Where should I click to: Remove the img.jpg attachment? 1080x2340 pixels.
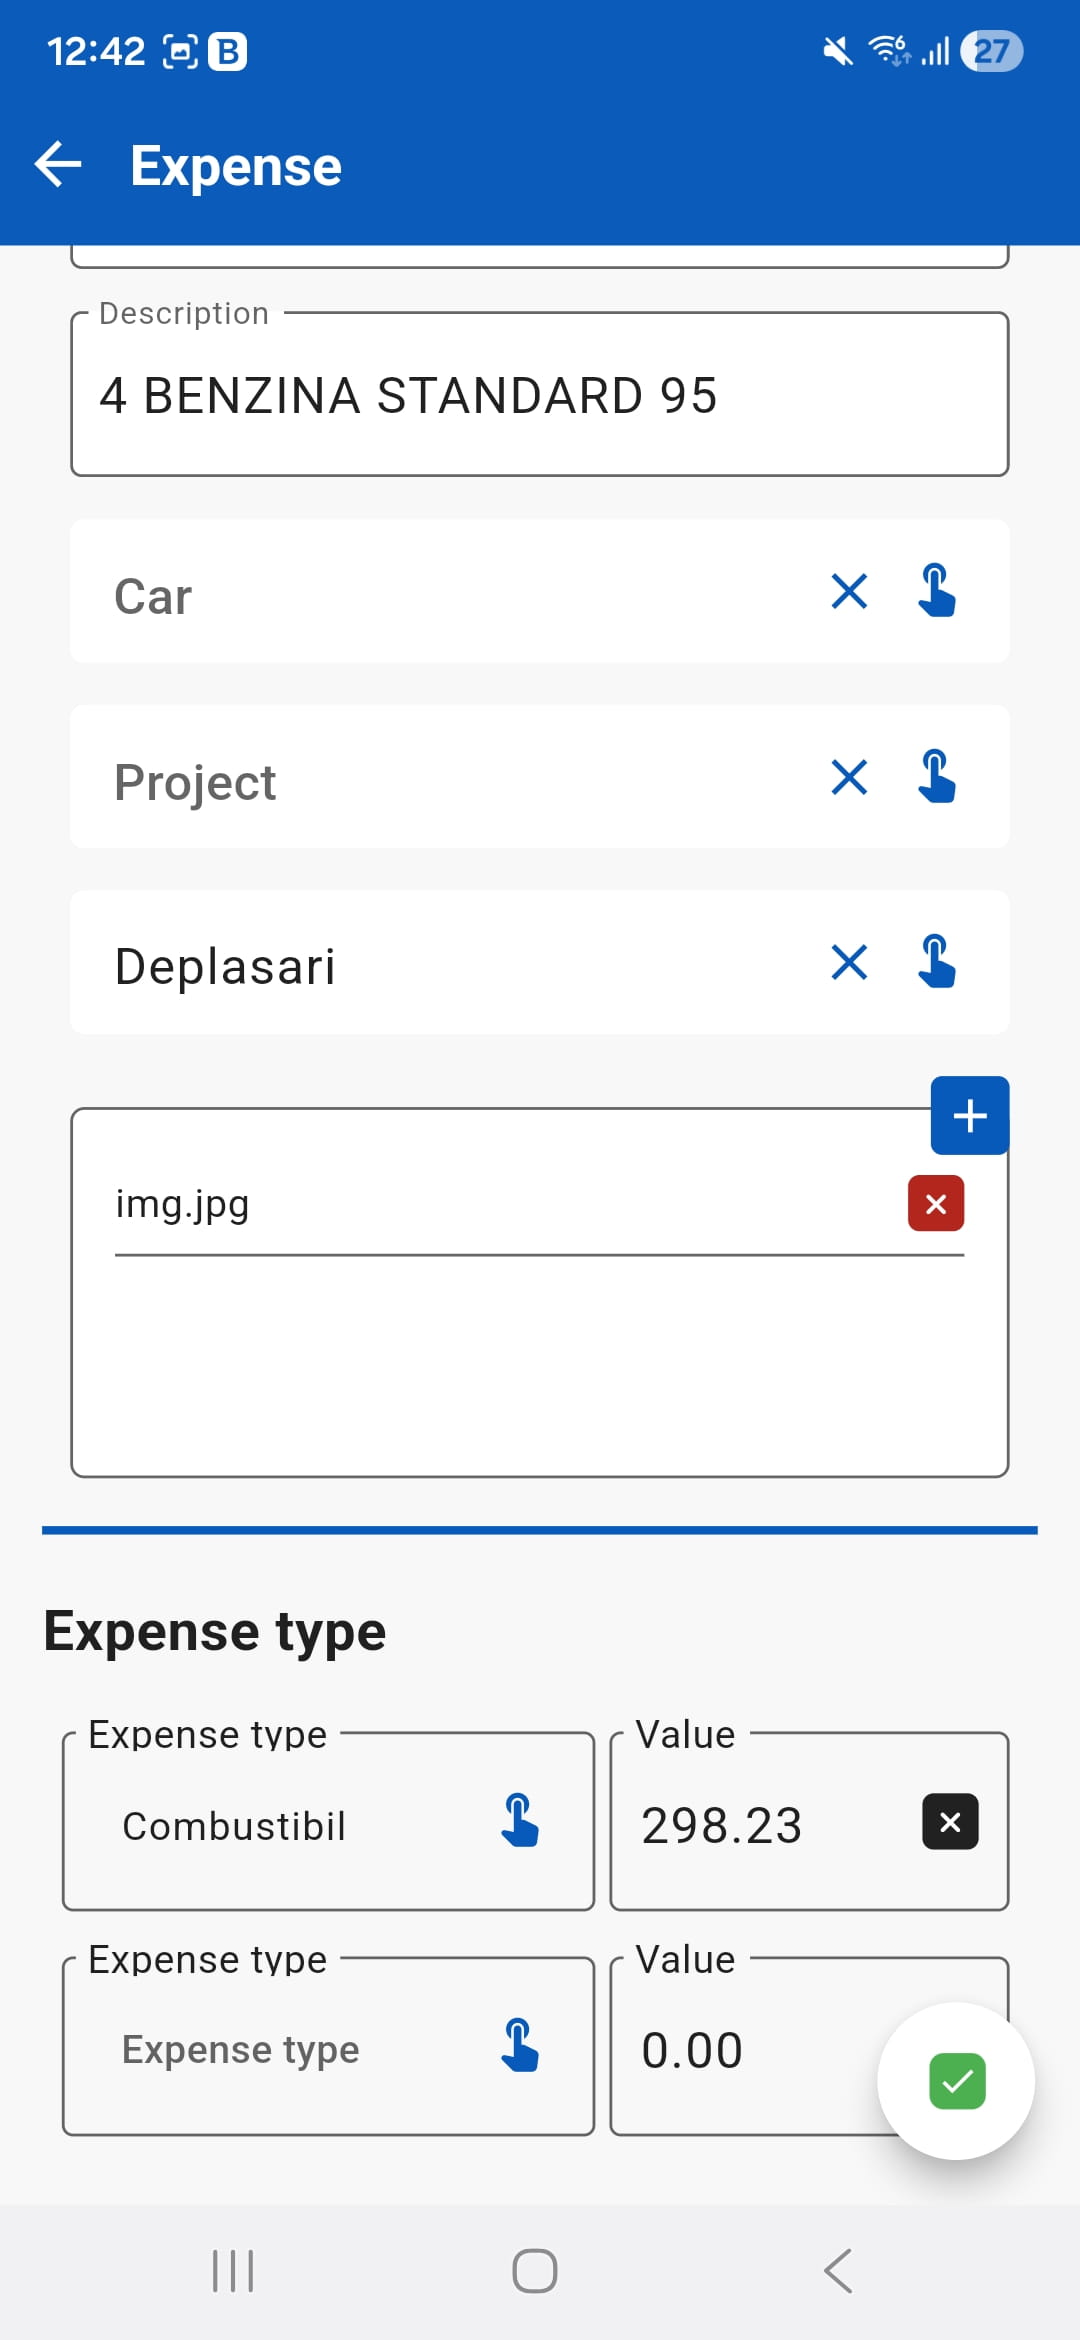[936, 1204]
